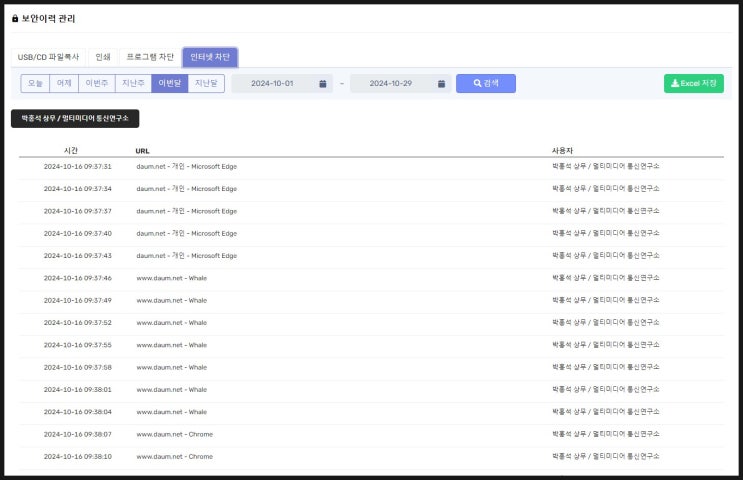Screen dimensions: 743x480
Task: Switch to the USB/CD 파일복사 tab
Action: pos(48,57)
